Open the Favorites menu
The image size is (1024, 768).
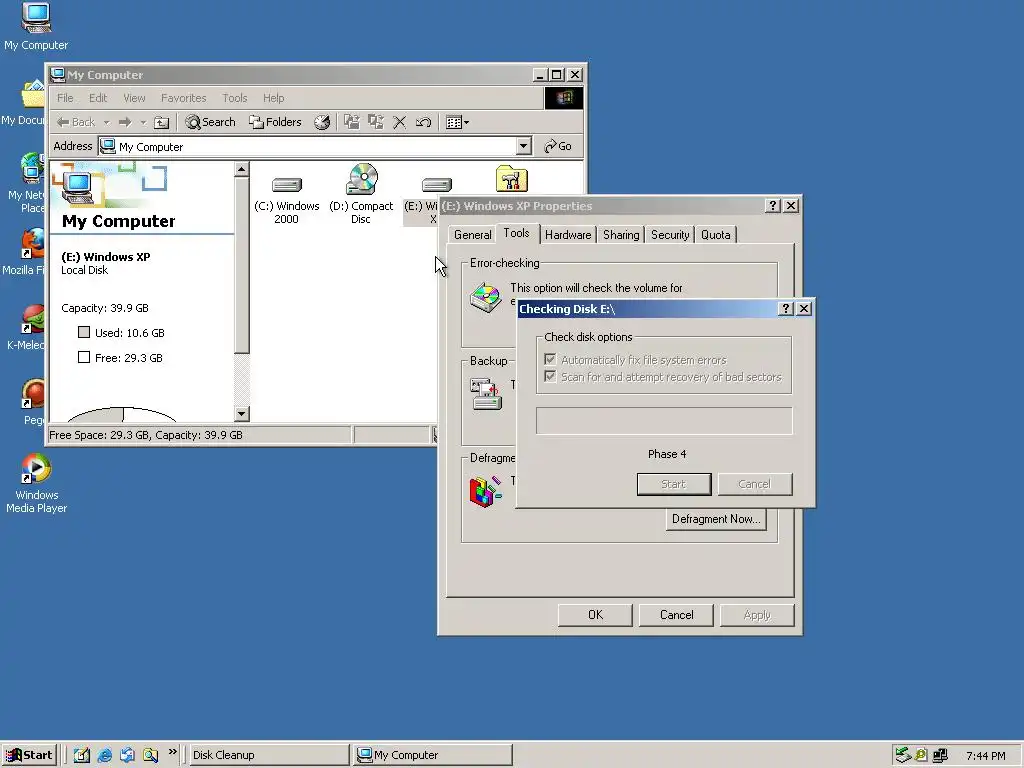184,98
